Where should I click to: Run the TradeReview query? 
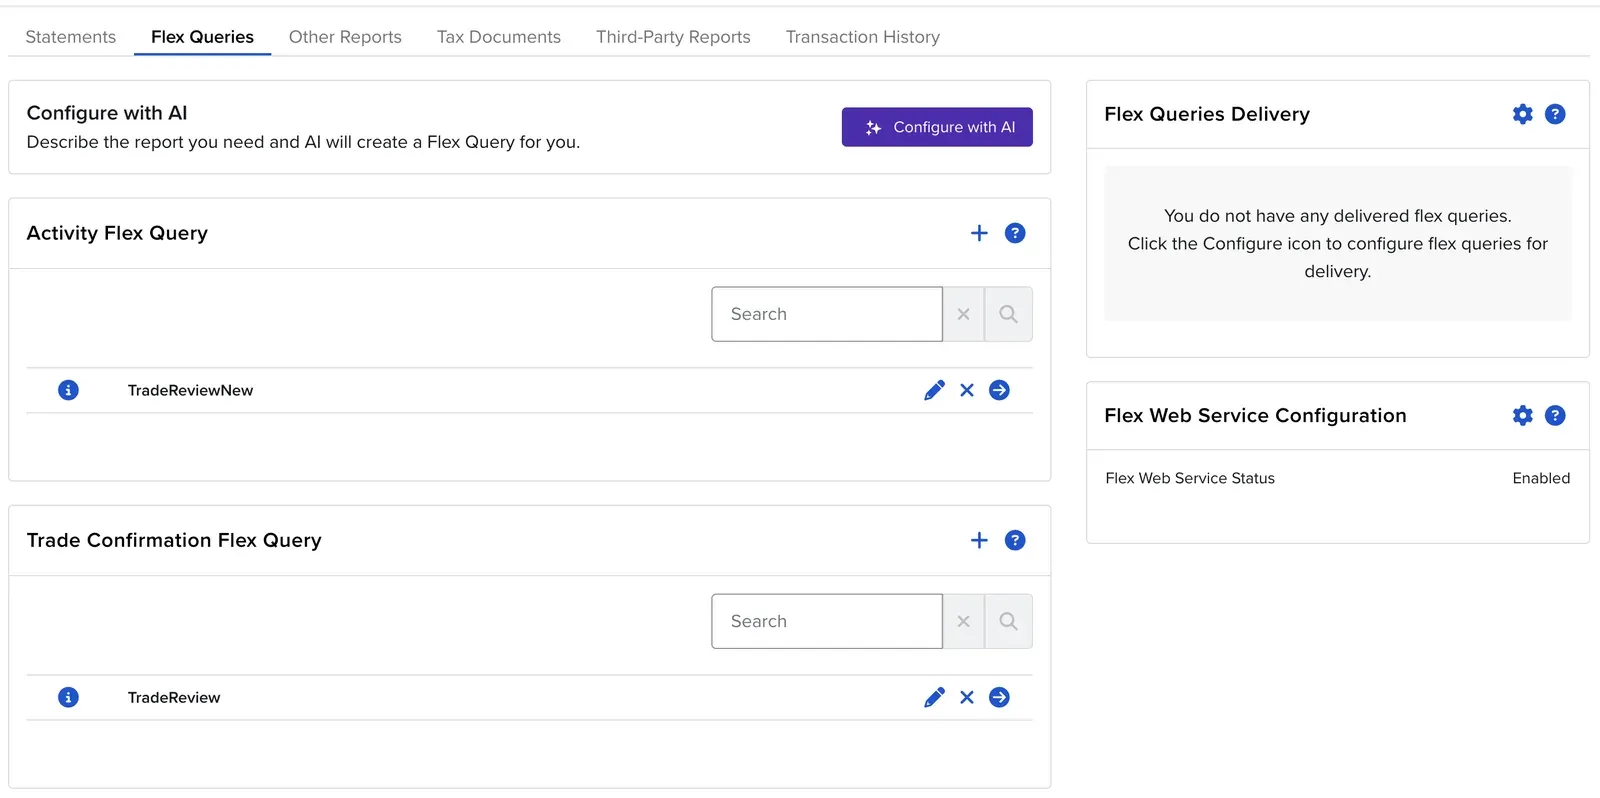pyautogui.click(x=999, y=697)
